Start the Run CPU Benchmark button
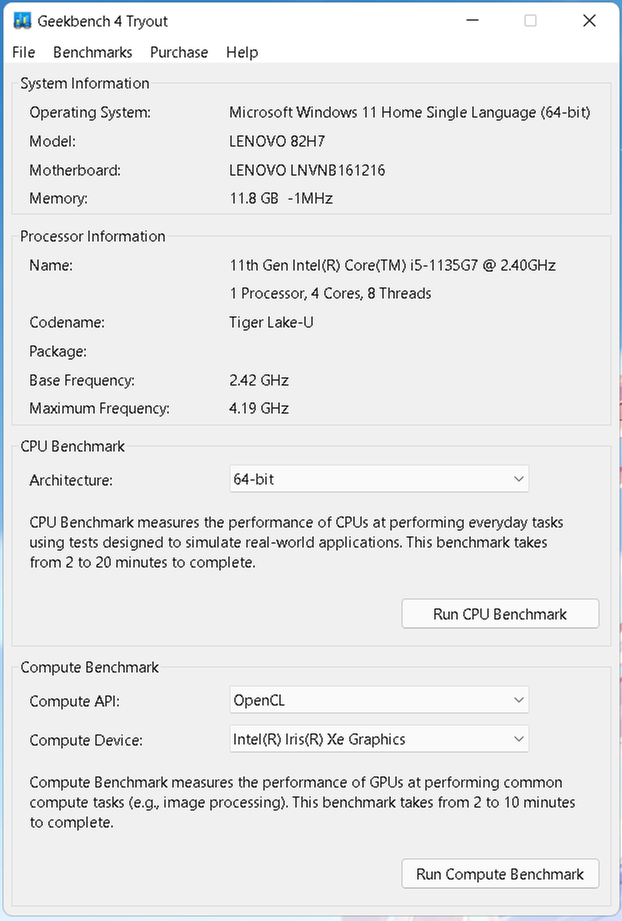The image size is (622, 921). point(500,614)
